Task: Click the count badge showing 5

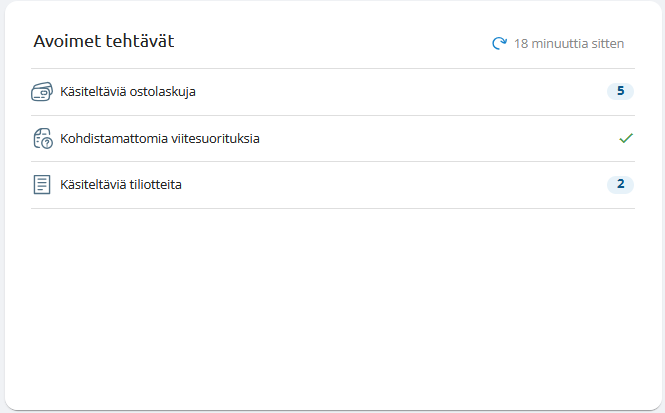Action: click(x=620, y=91)
